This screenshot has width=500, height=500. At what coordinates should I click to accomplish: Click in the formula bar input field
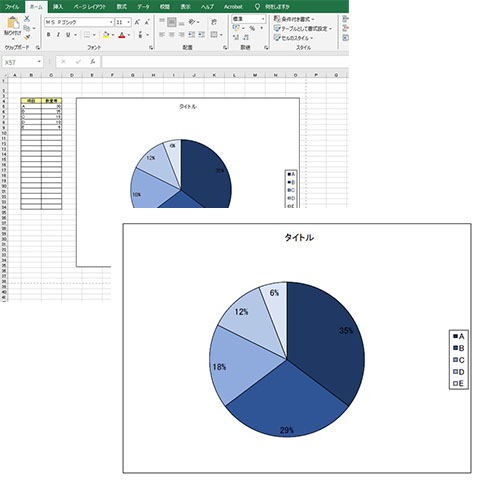(x=225, y=62)
